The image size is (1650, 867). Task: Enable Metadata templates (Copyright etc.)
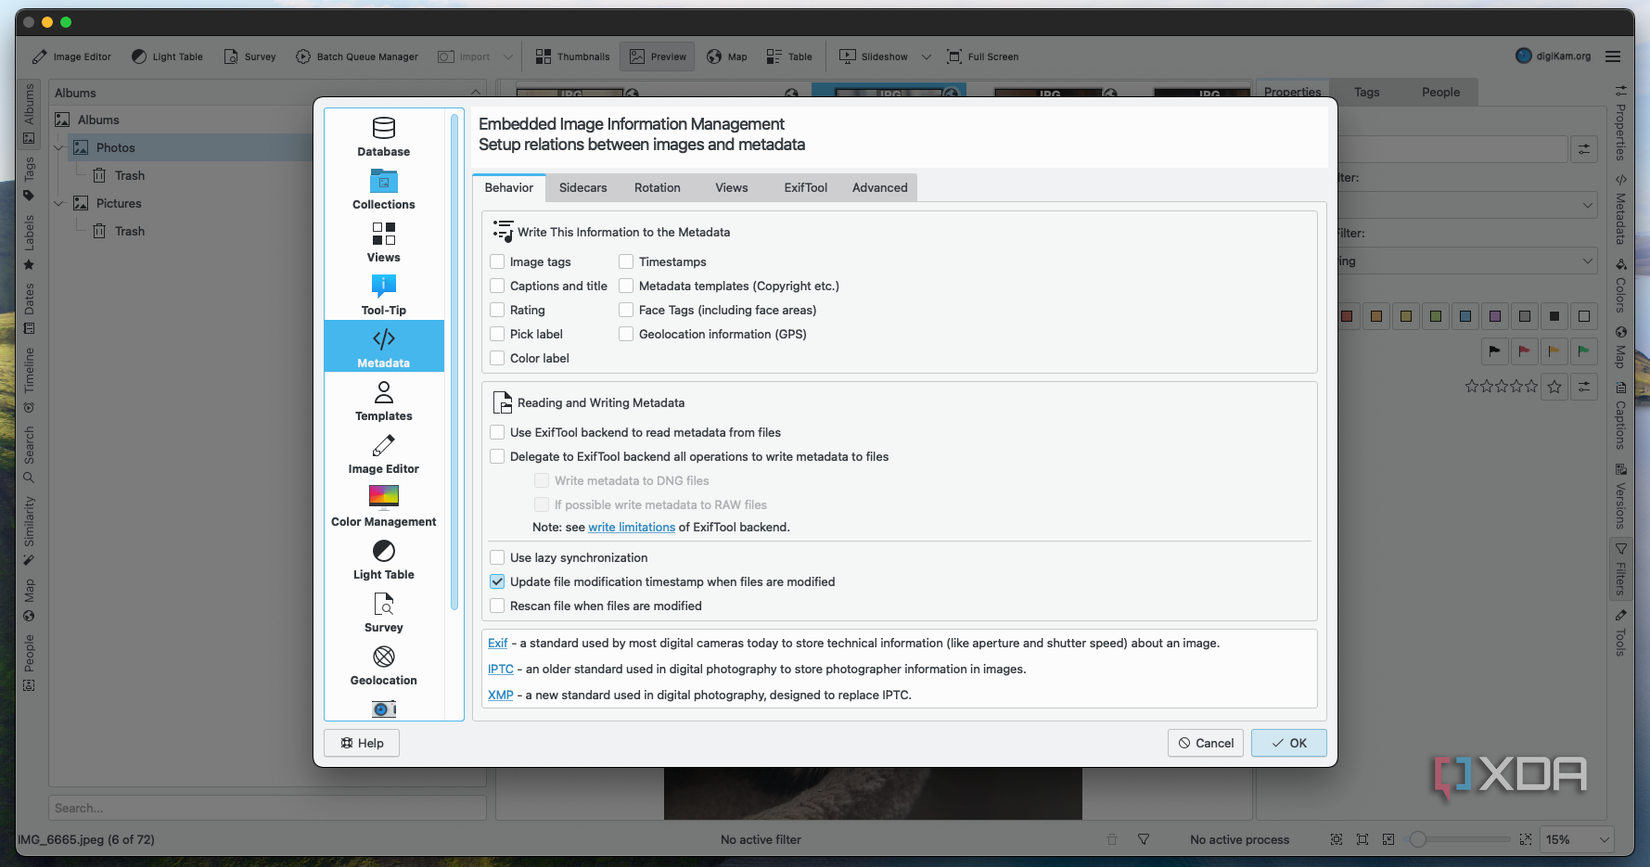point(626,286)
